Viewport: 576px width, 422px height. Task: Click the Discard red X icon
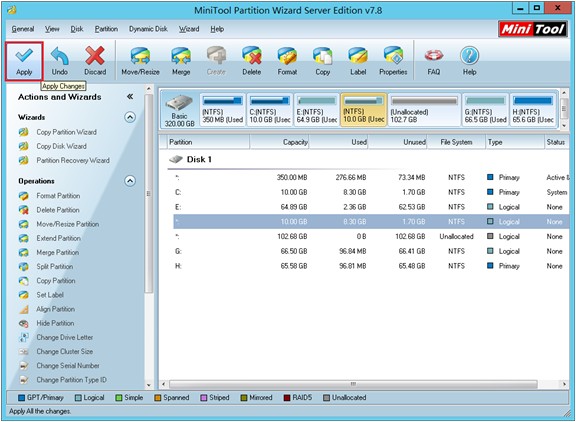click(95, 56)
